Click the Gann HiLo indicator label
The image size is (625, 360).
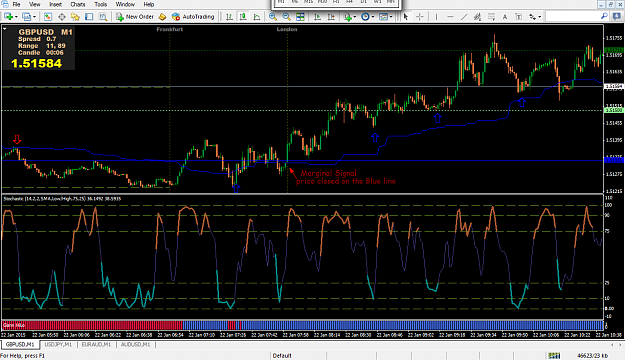pyautogui.click(x=14, y=325)
